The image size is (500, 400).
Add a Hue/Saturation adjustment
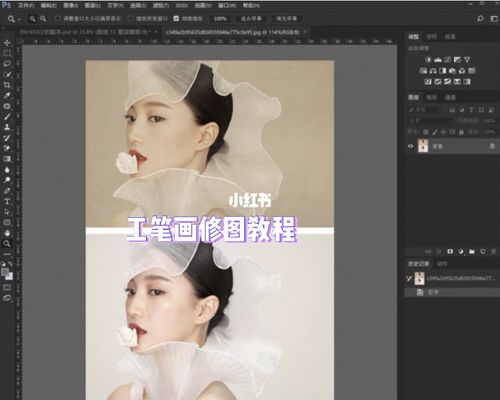(423, 71)
